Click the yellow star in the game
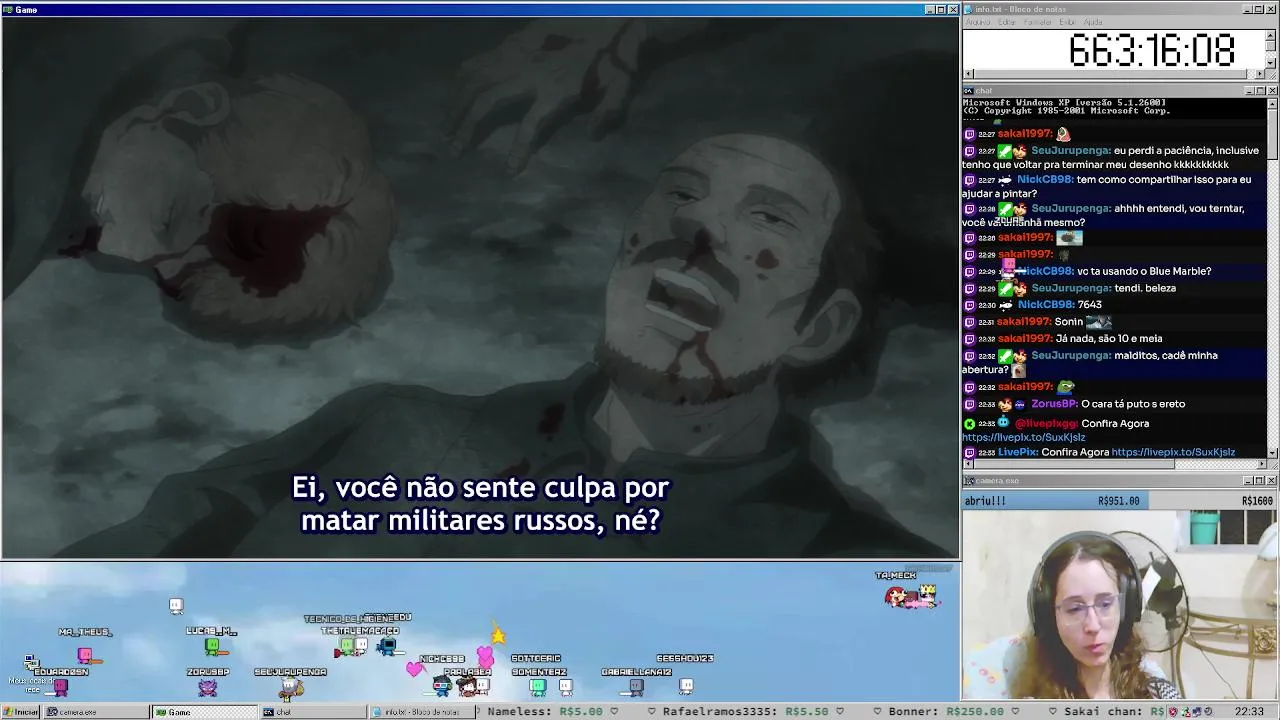The height and width of the screenshot is (720, 1280). coord(498,635)
